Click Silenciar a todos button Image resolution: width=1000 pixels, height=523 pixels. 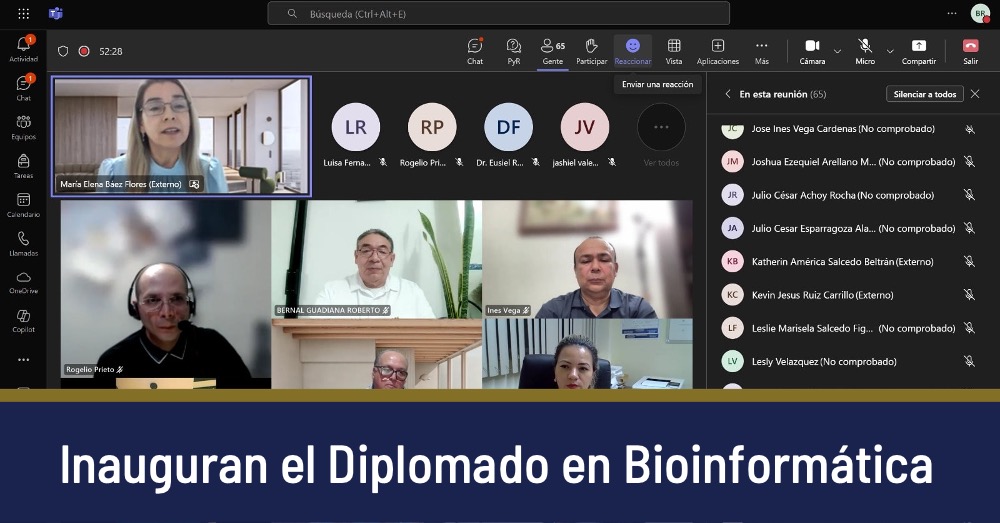[x=924, y=94]
